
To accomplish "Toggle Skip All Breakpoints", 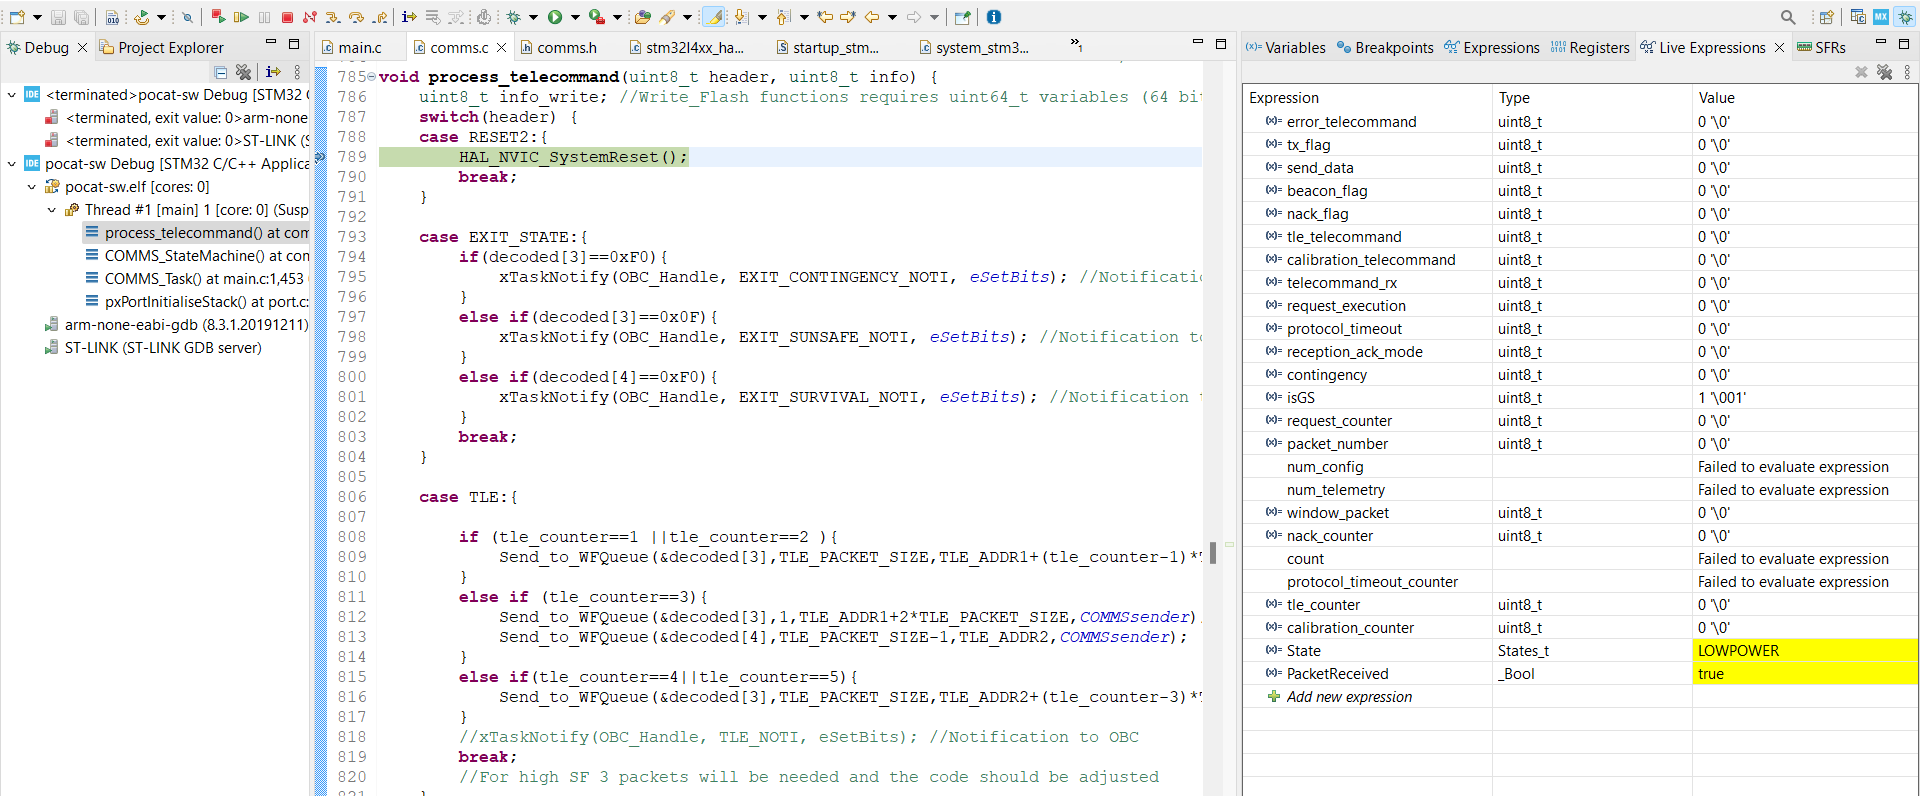I will [187, 17].
